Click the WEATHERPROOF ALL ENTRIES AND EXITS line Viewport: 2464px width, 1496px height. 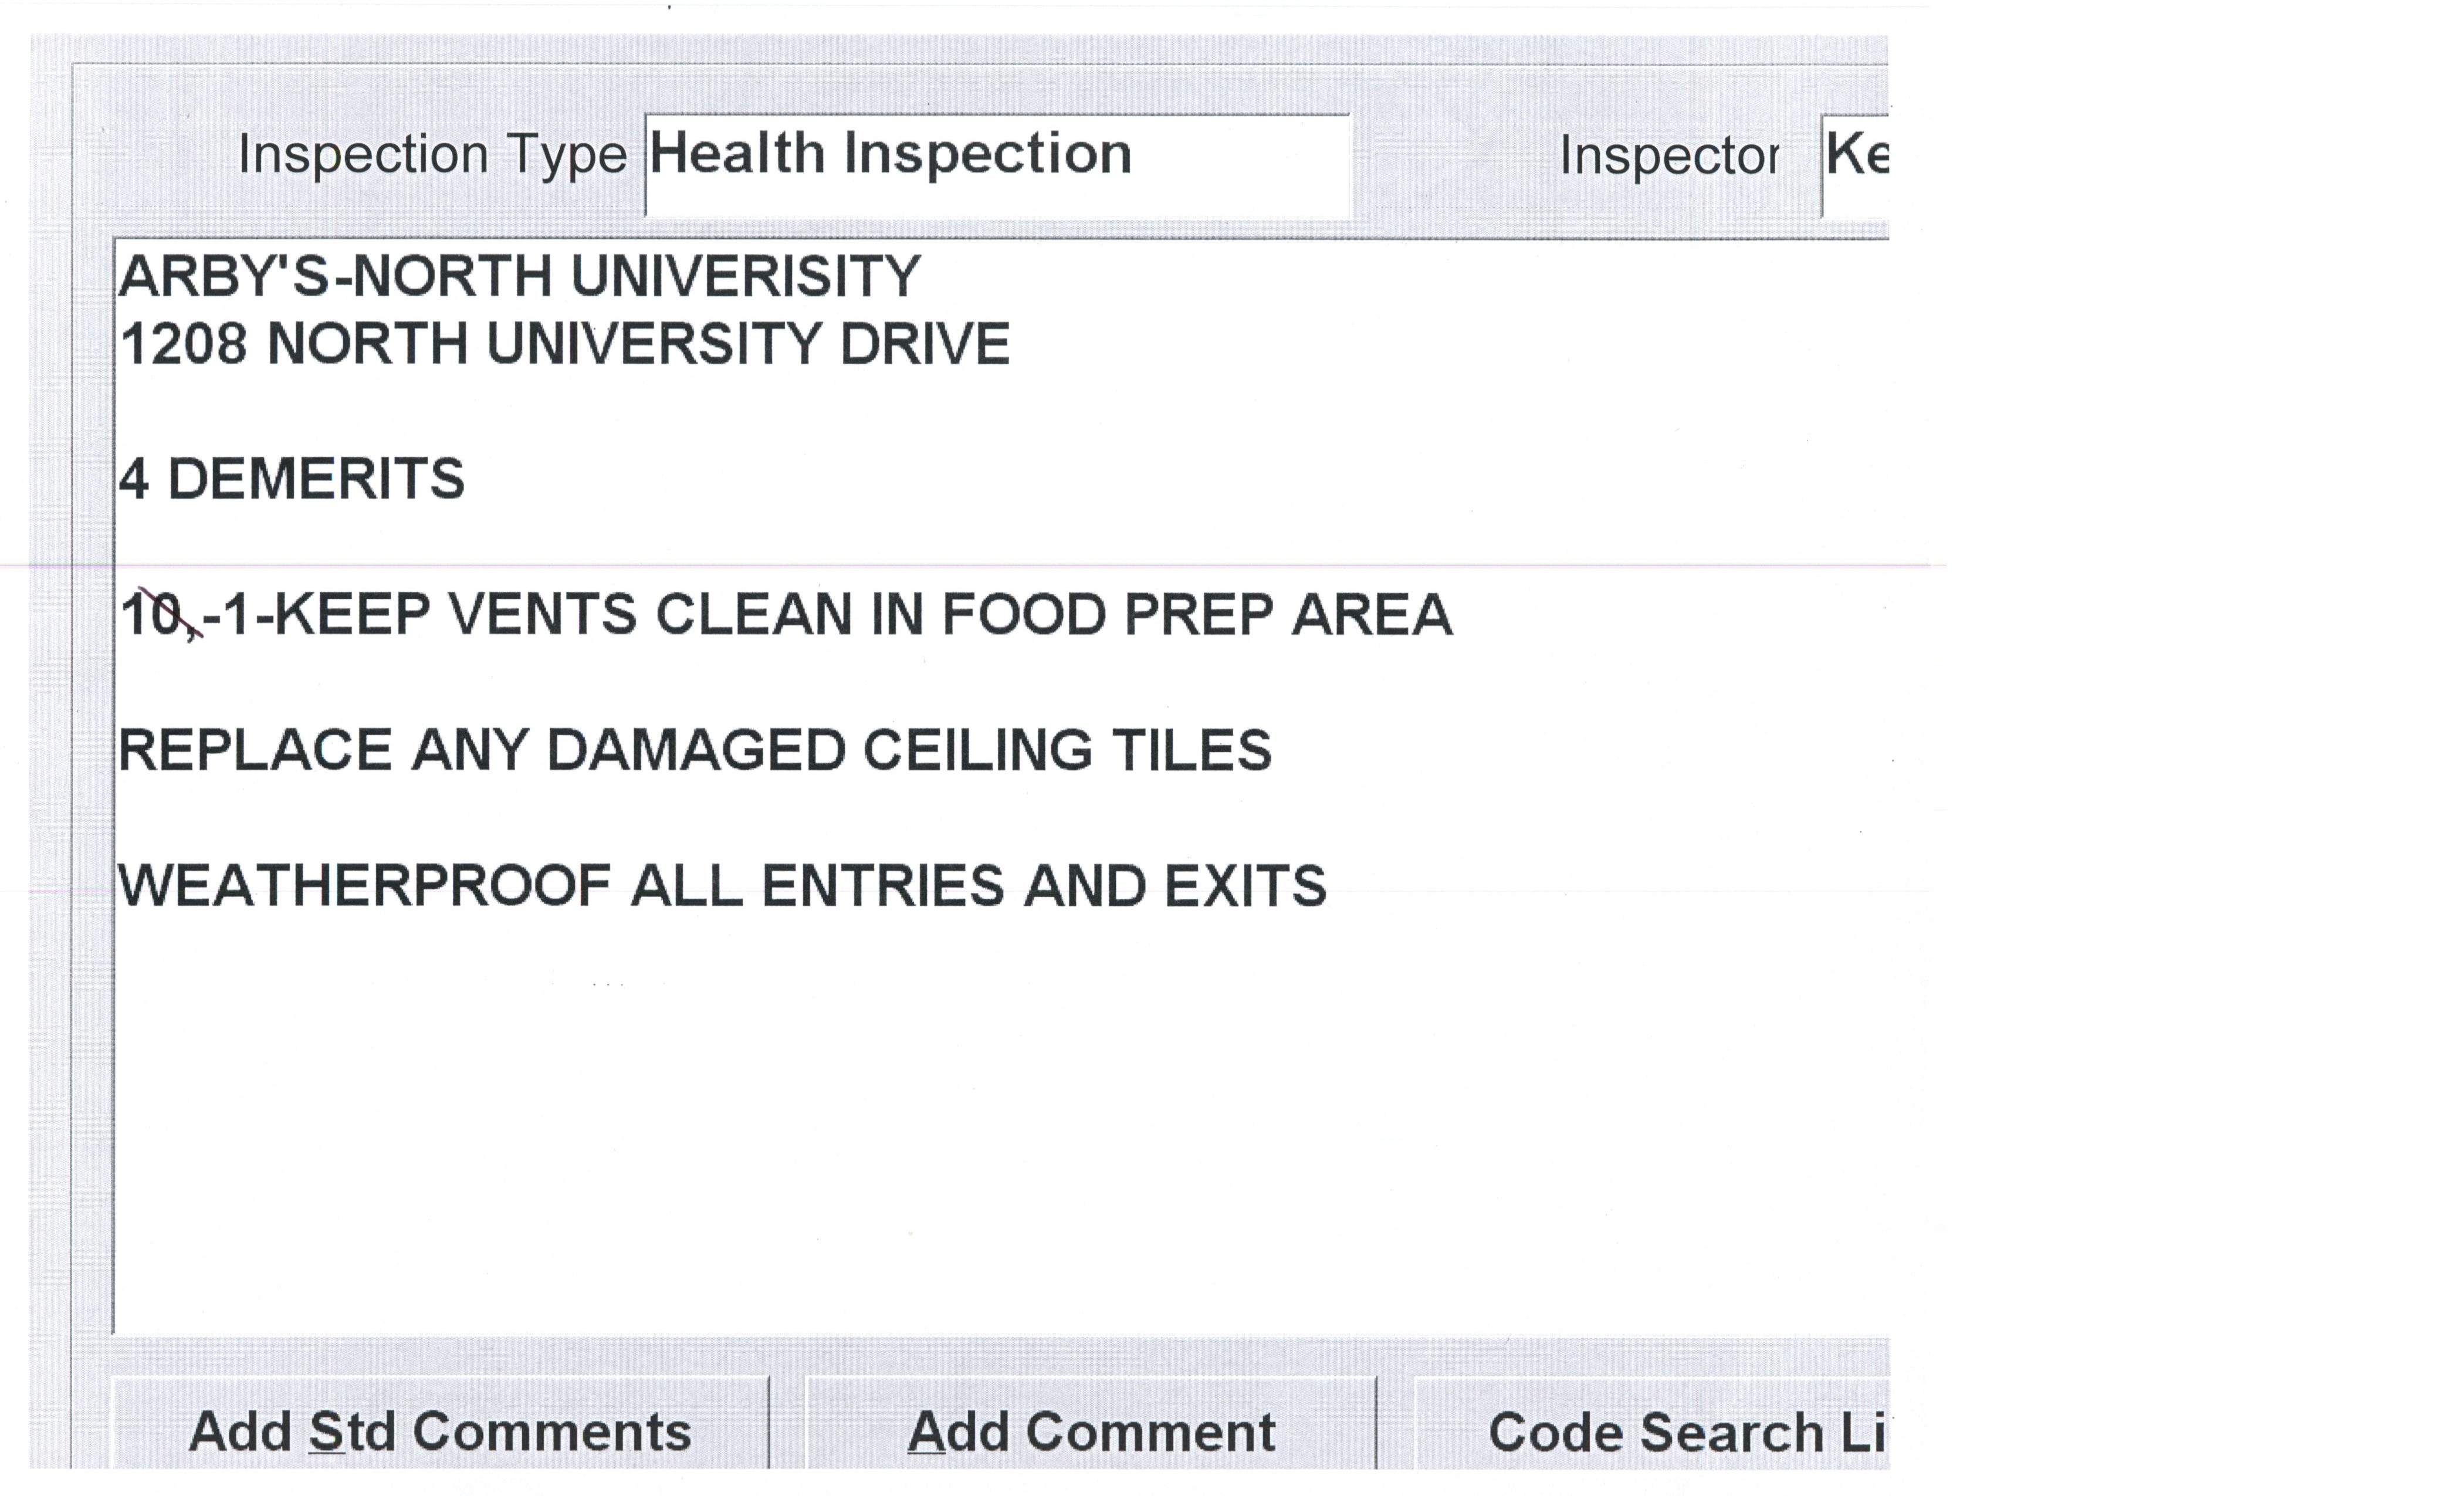click(x=722, y=886)
